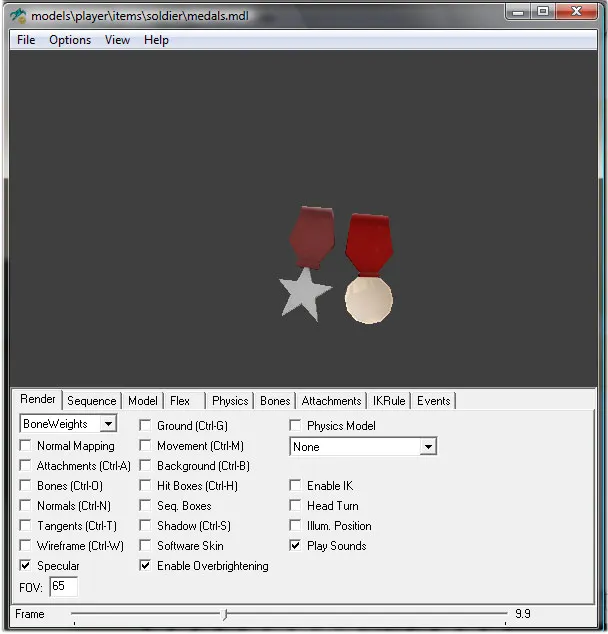Screen dimensions: 608x634
Task: Open the File menu
Action: point(26,40)
